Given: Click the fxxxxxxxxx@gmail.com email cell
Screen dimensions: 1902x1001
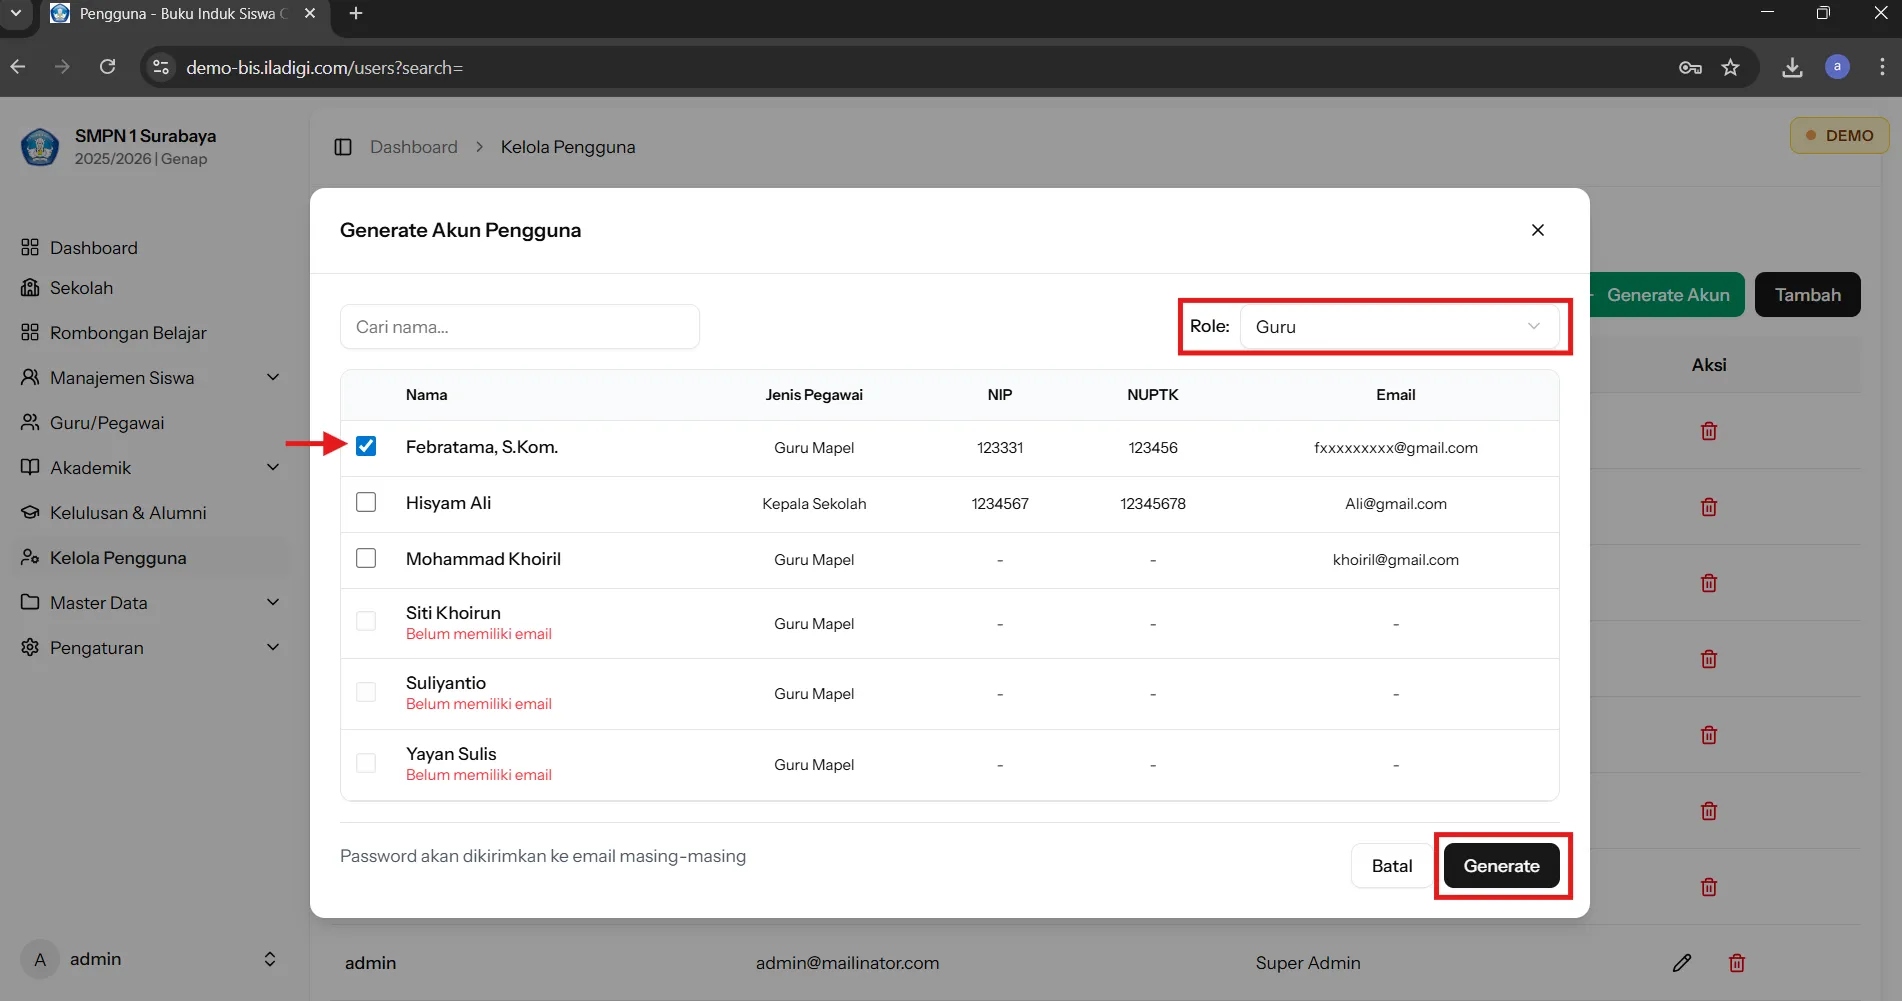Looking at the screenshot, I should pyautogui.click(x=1396, y=448).
